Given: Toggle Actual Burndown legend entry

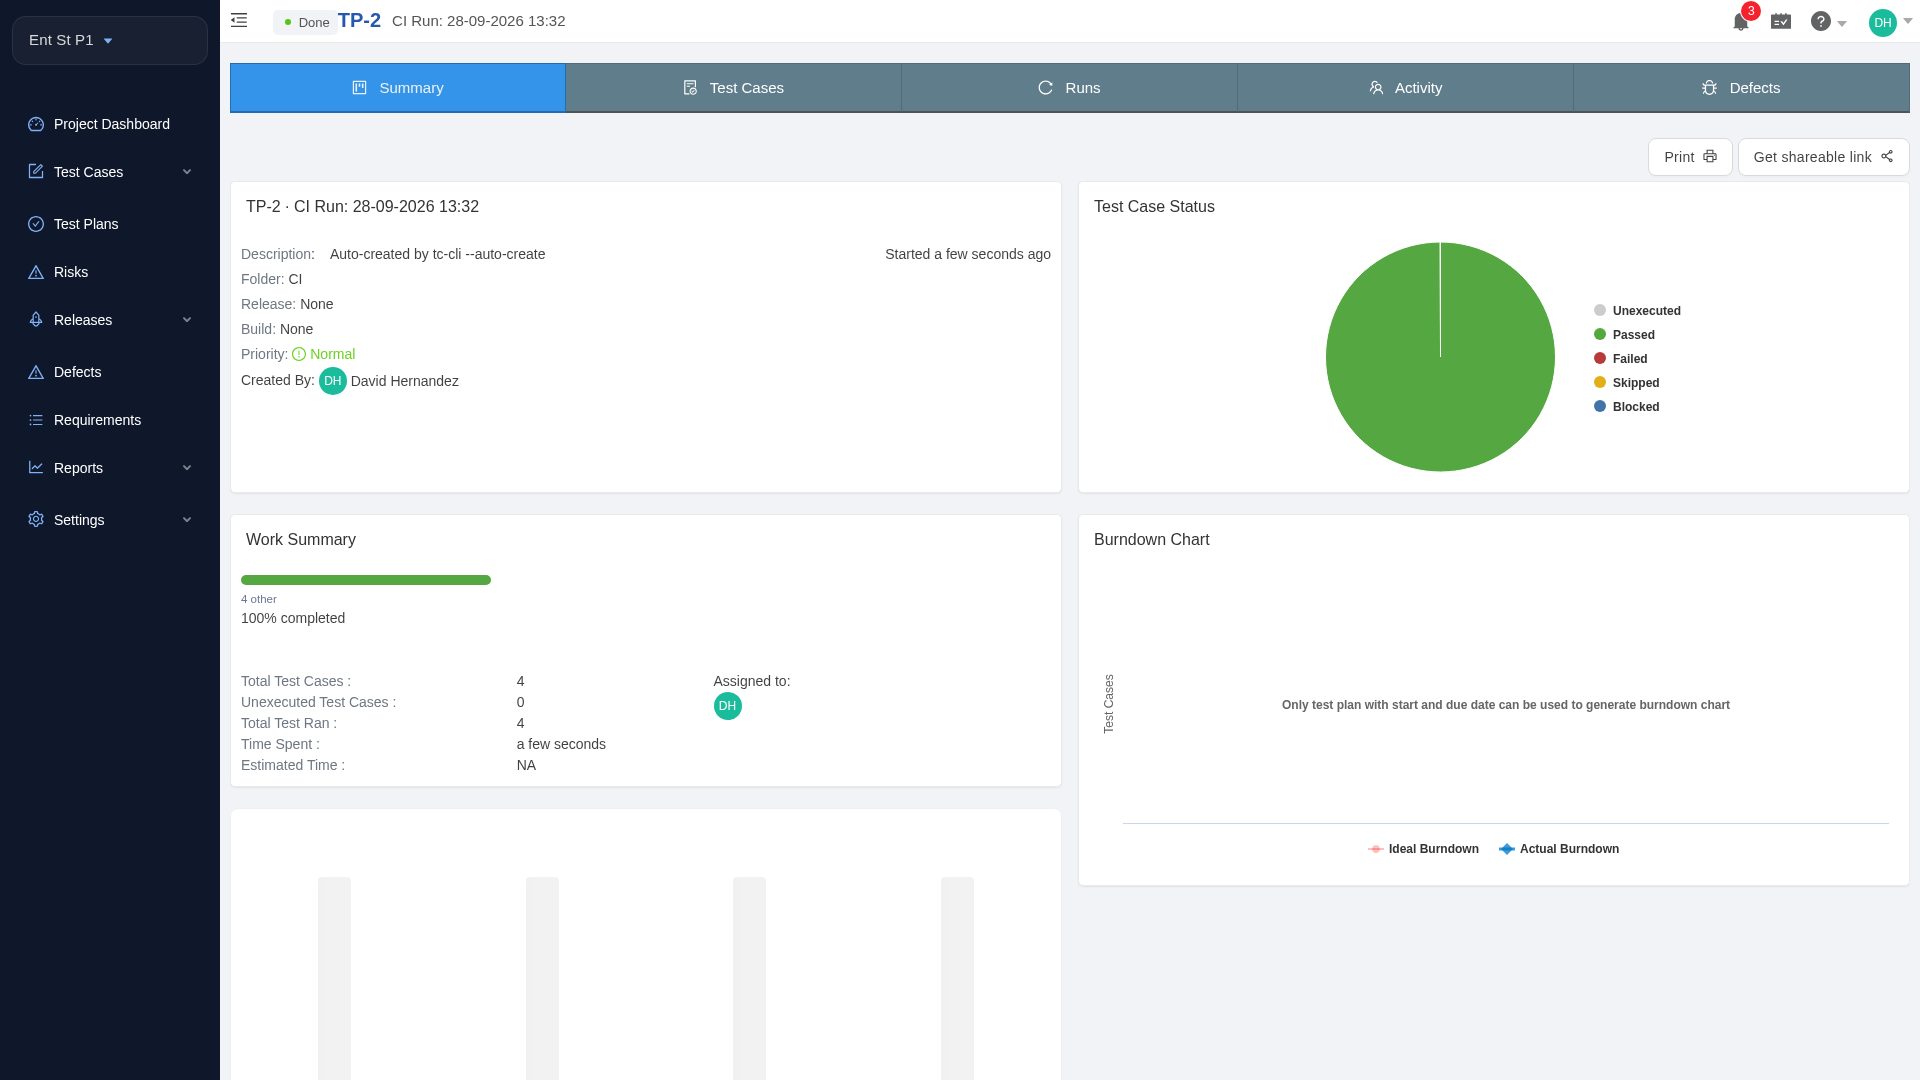Looking at the screenshot, I should (1559, 849).
